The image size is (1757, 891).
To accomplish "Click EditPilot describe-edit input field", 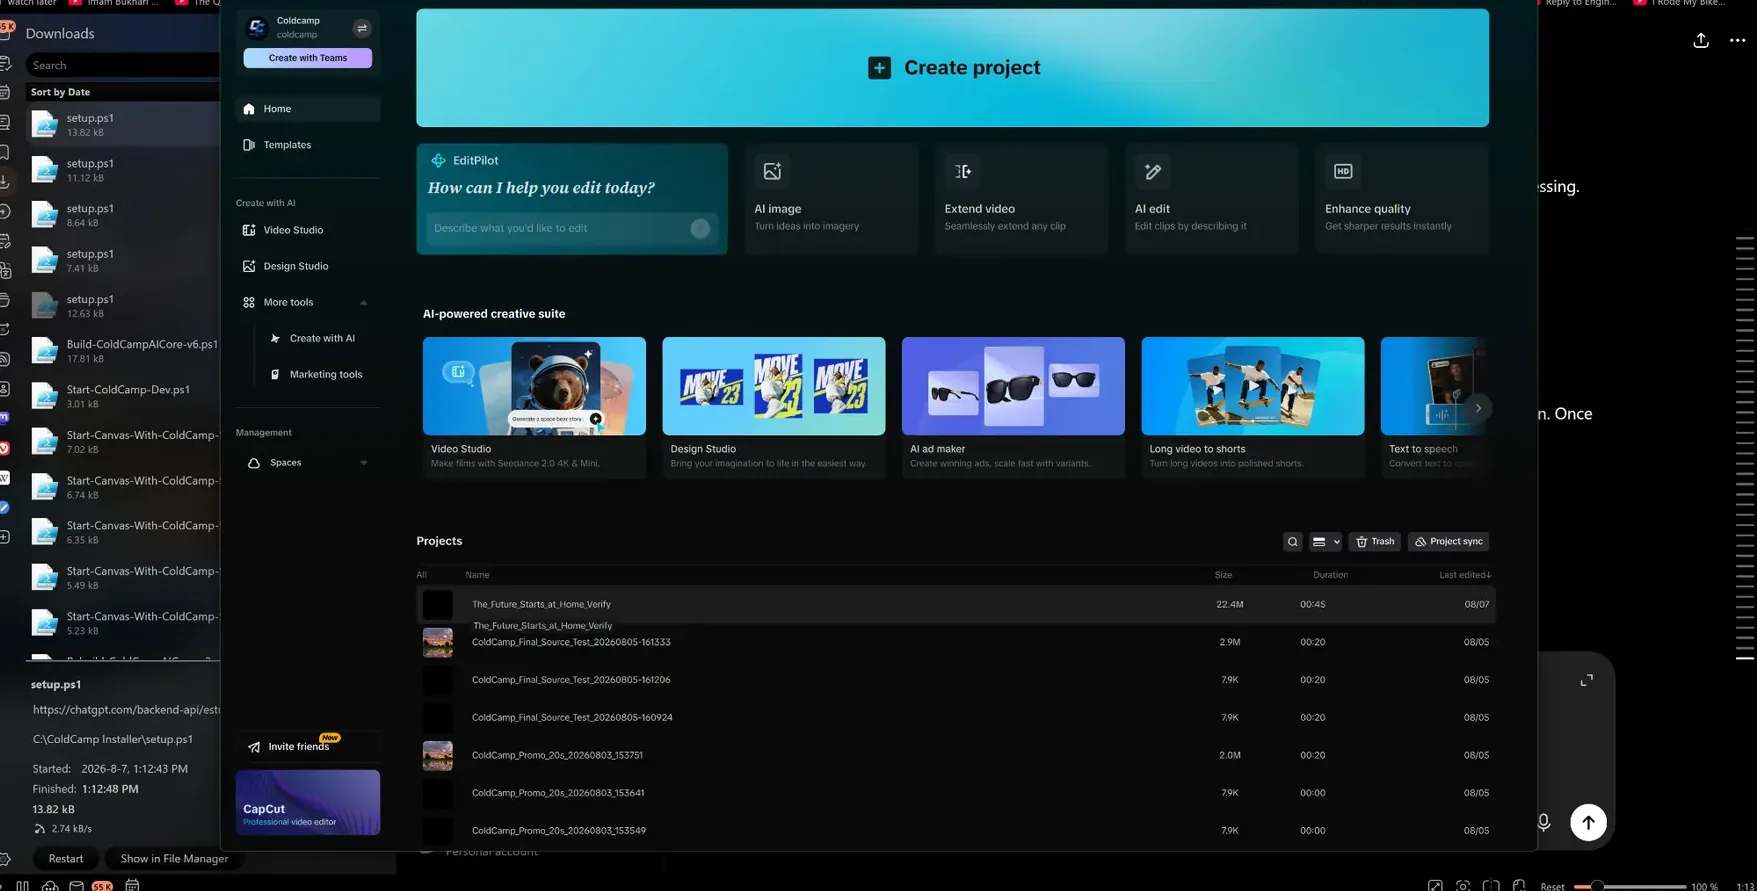I will coord(560,228).
